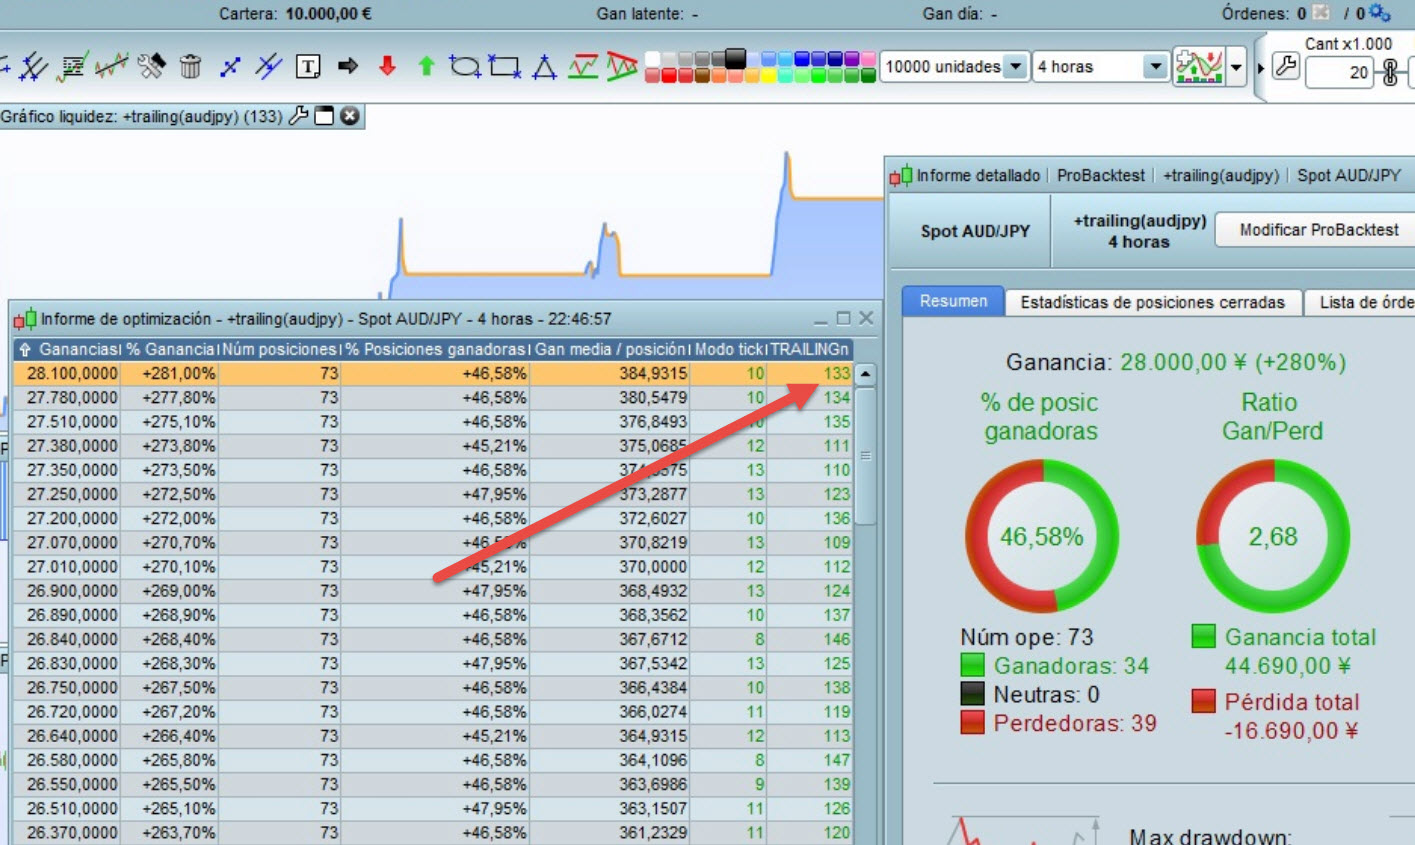Select the rectangle drawing tool
Viewport: 1415px width, 845px height.
pyautogui.click(x=504, y=67)
